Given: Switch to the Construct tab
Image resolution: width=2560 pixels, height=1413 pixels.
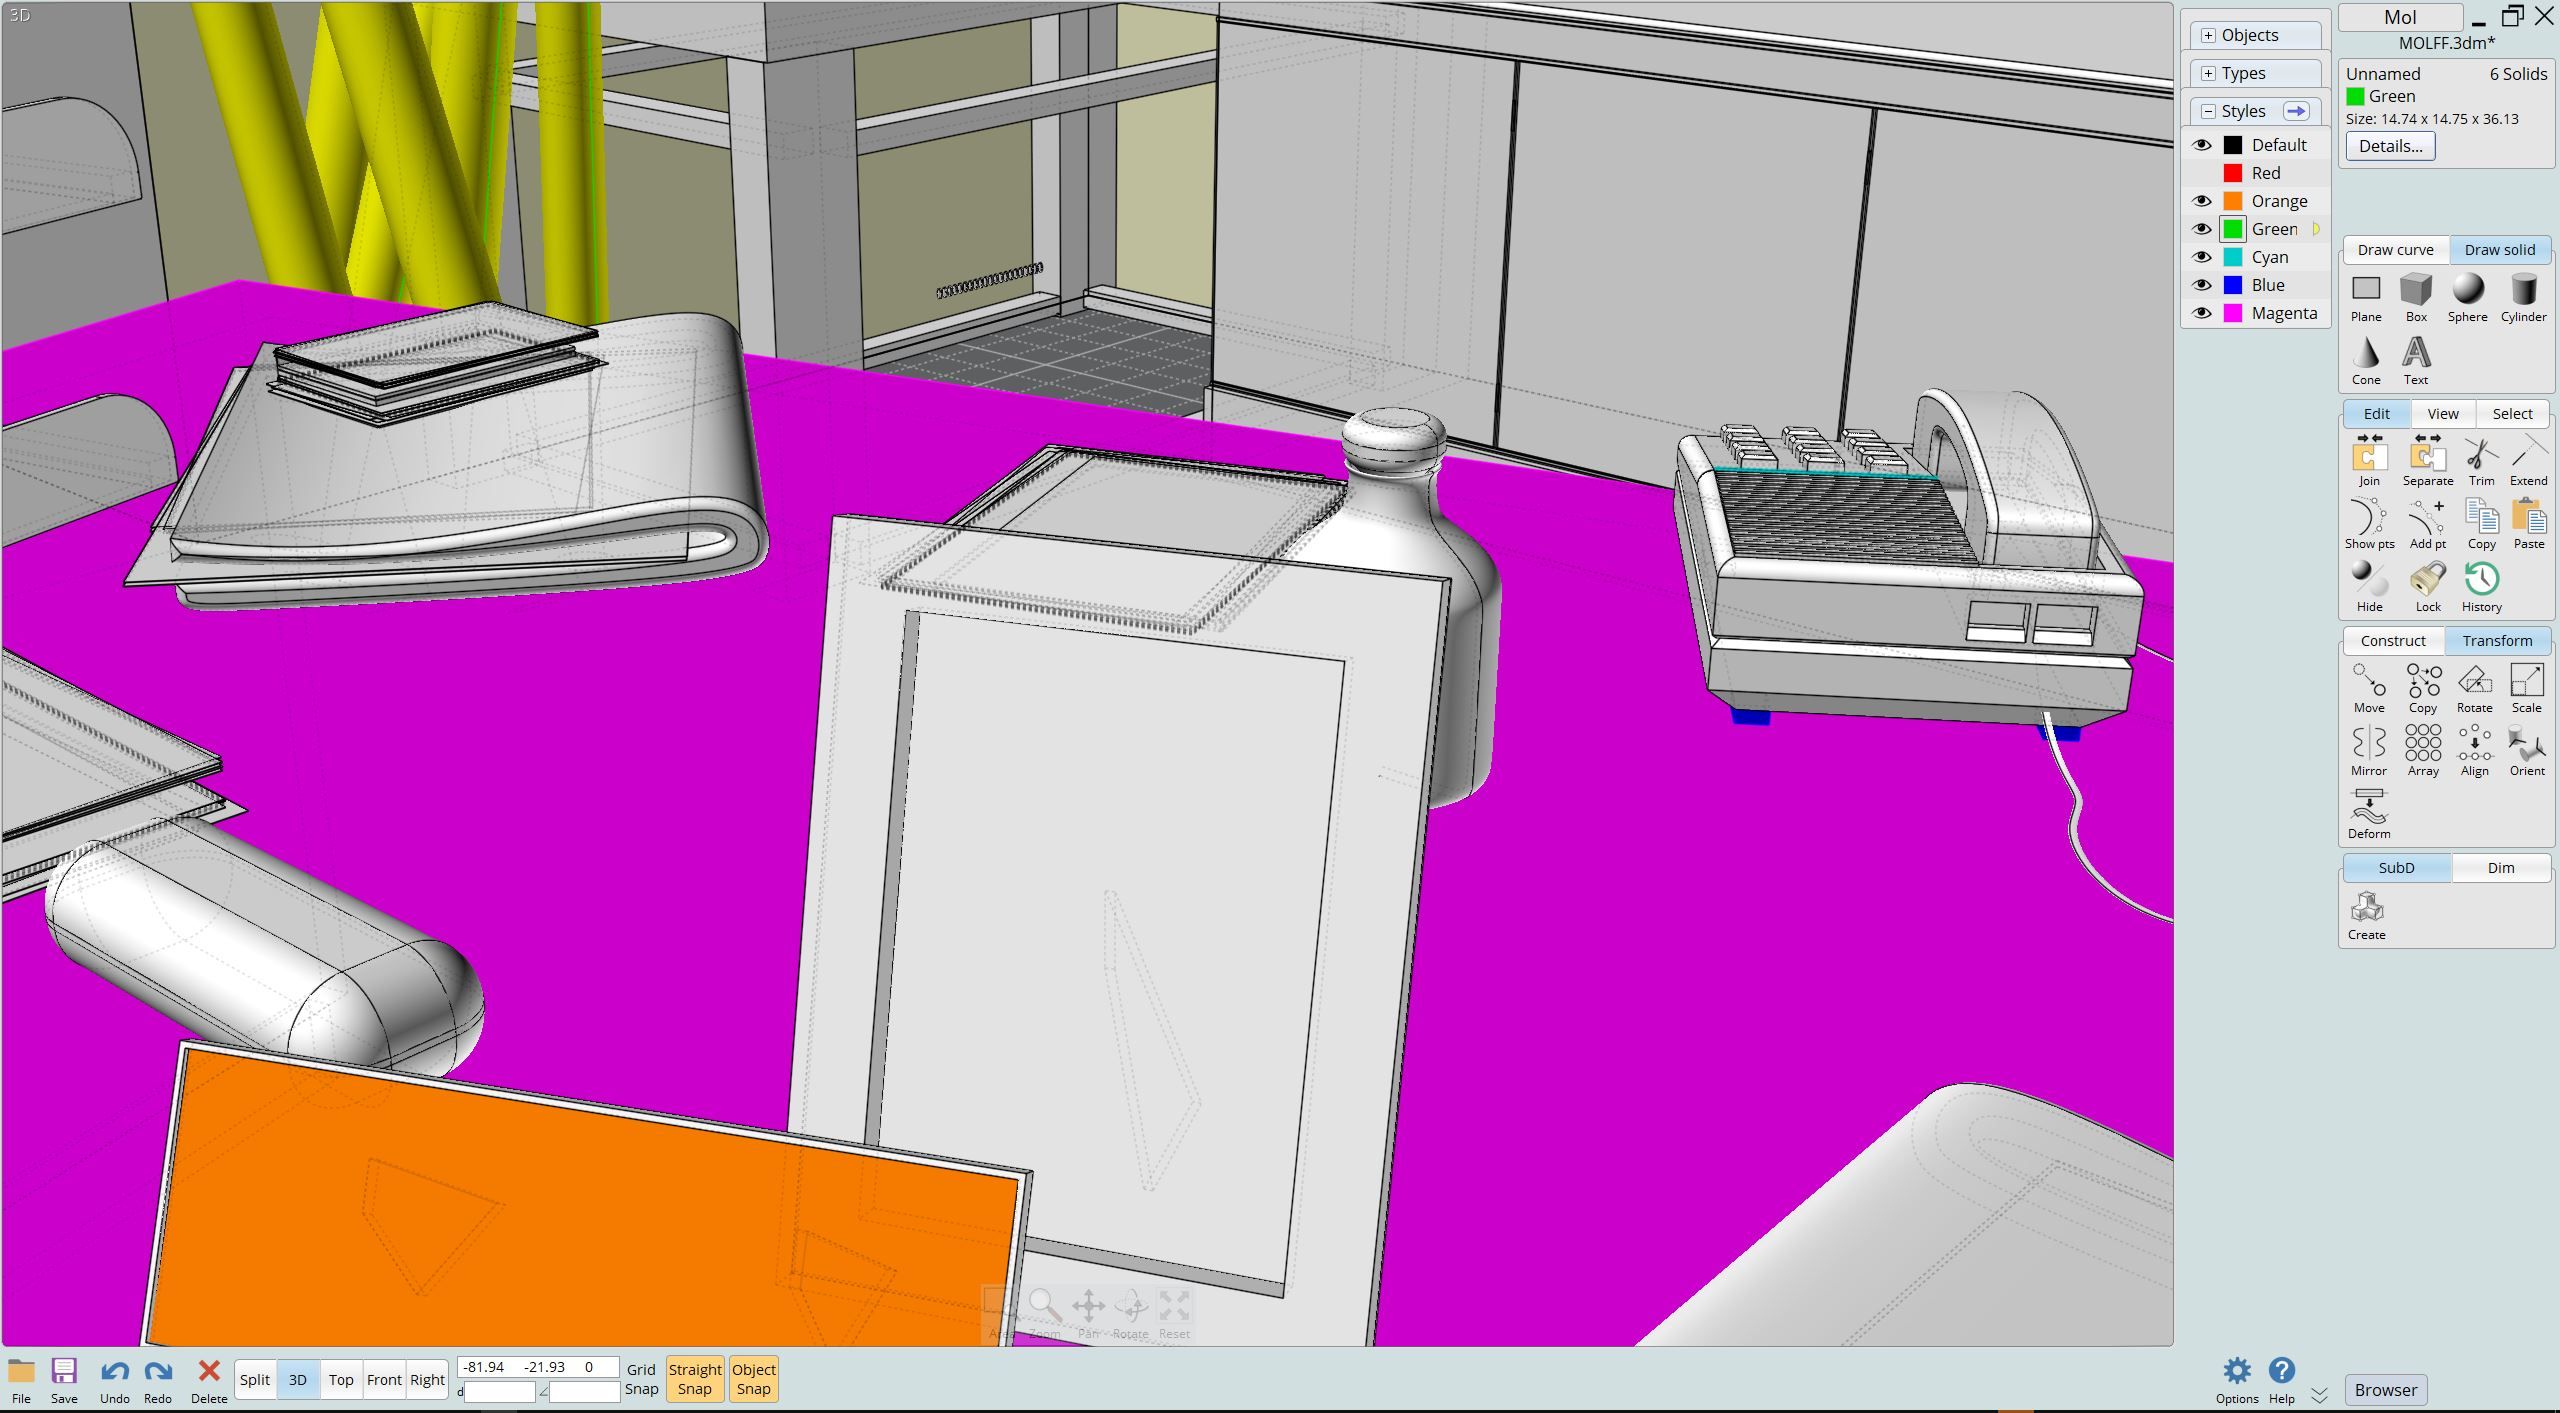Looking at the screenshot, I should [2392, 640].
